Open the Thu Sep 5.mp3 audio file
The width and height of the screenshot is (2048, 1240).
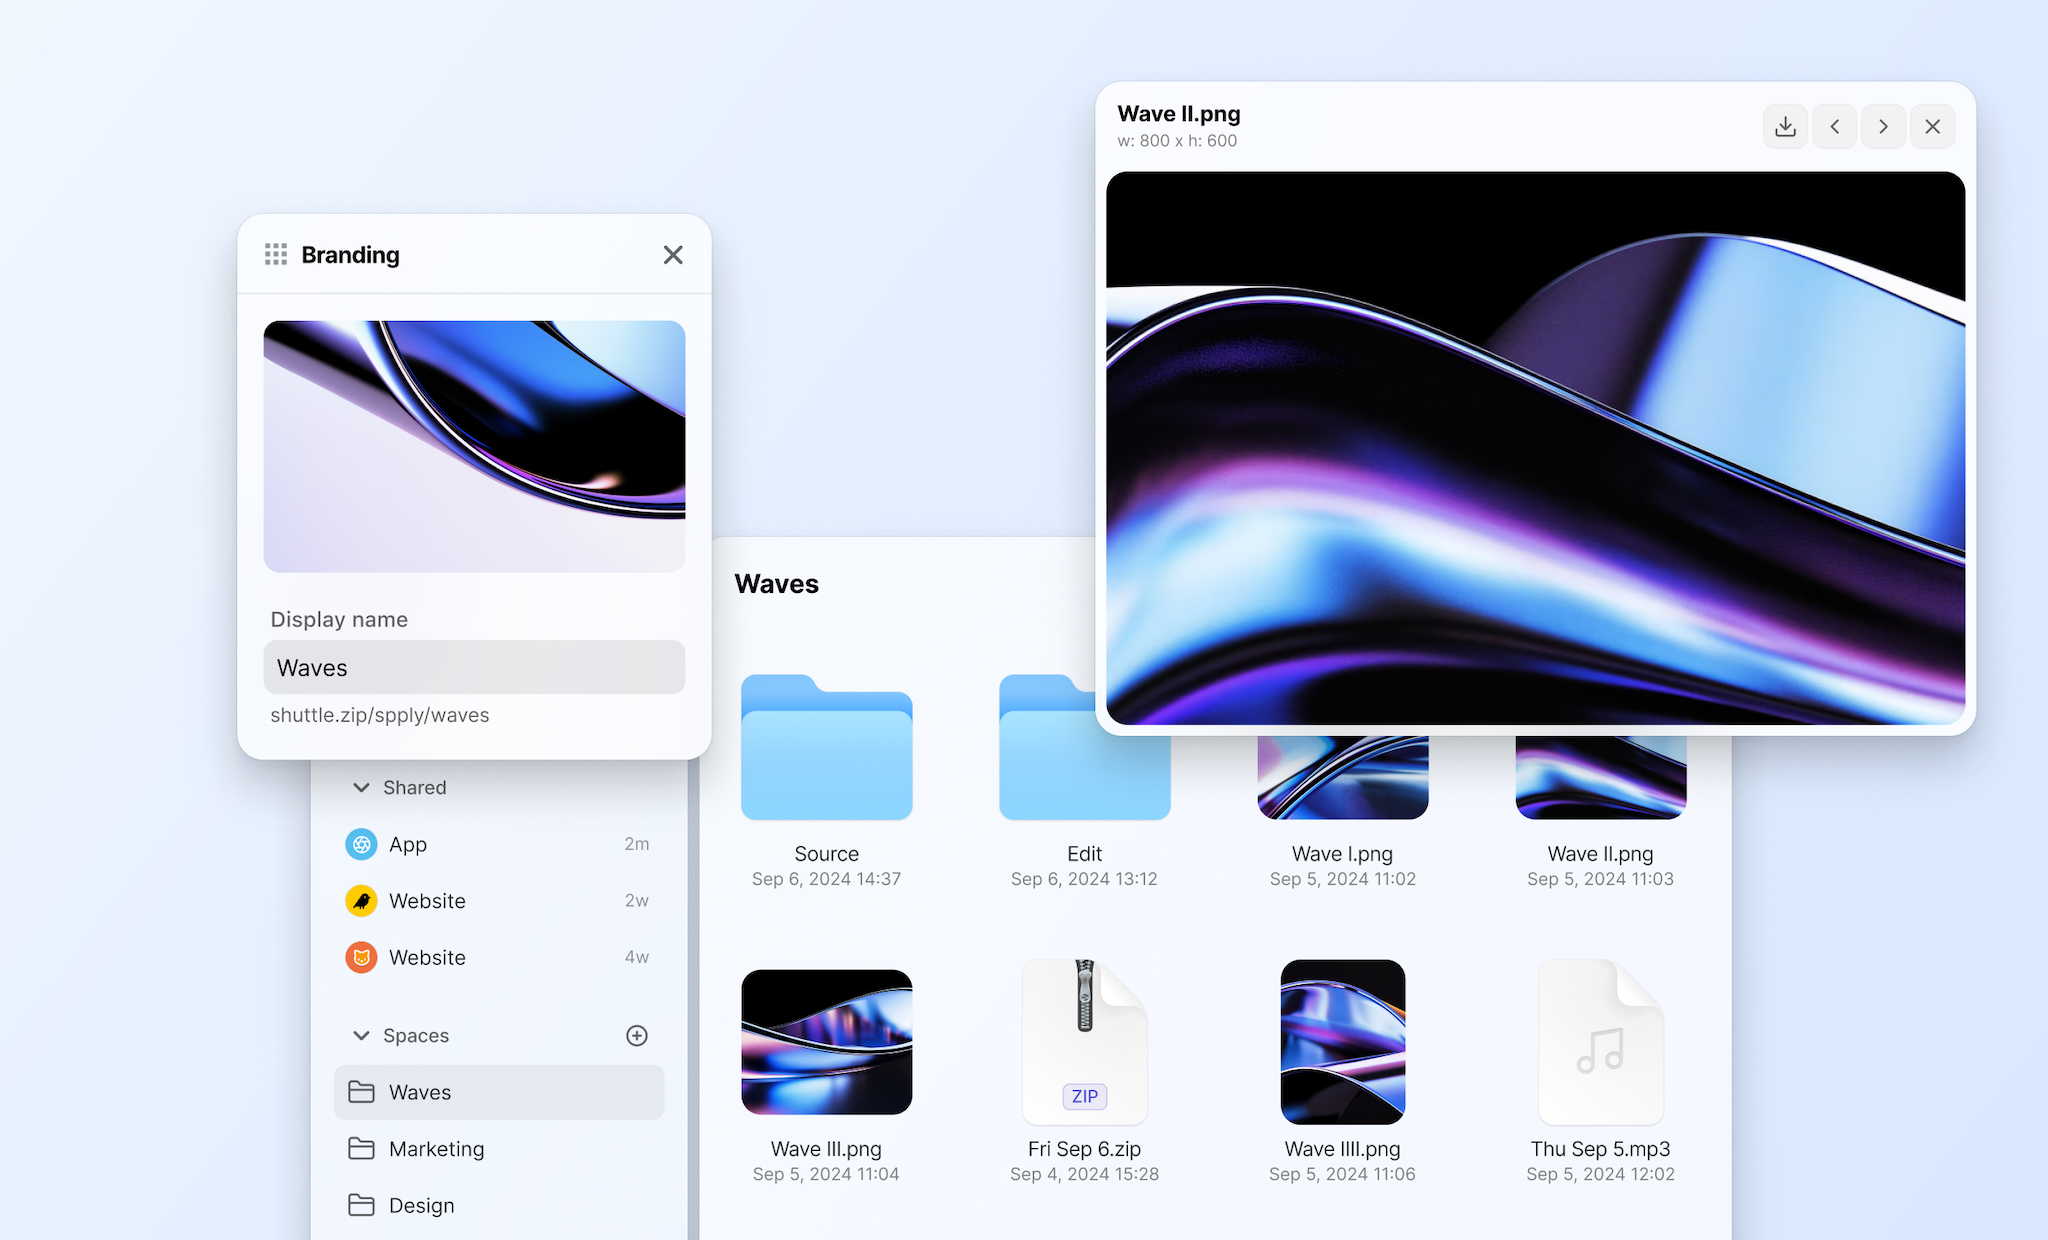(1600, 1042)
